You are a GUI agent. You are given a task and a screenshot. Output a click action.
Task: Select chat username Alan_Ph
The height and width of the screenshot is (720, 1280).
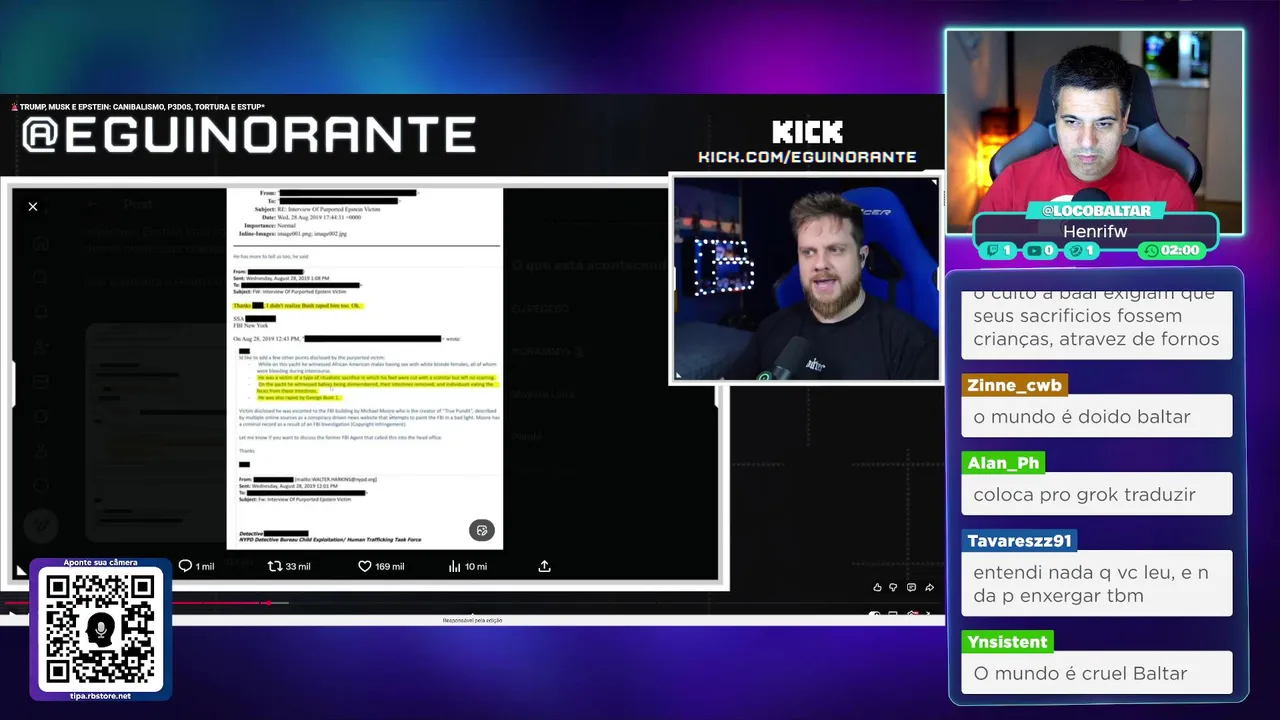tap(1004, 463)
